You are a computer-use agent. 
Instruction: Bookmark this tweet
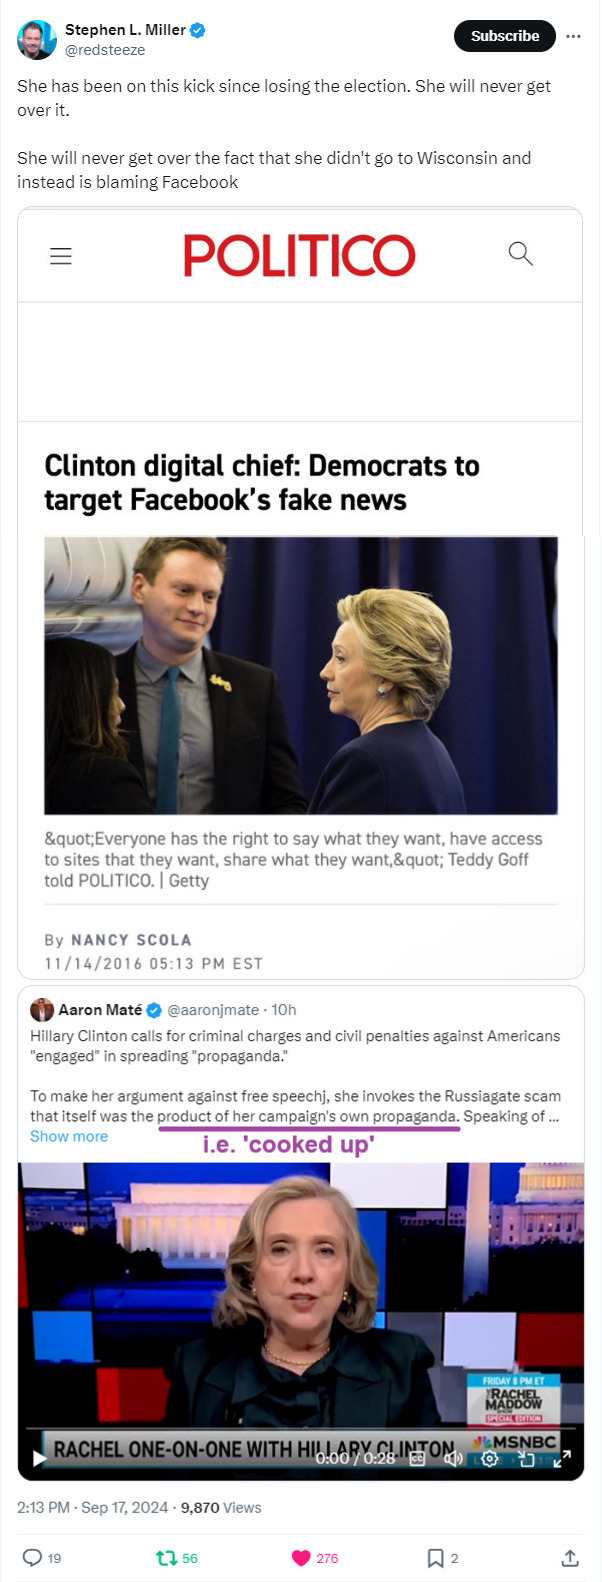[x=435, y=1557]
